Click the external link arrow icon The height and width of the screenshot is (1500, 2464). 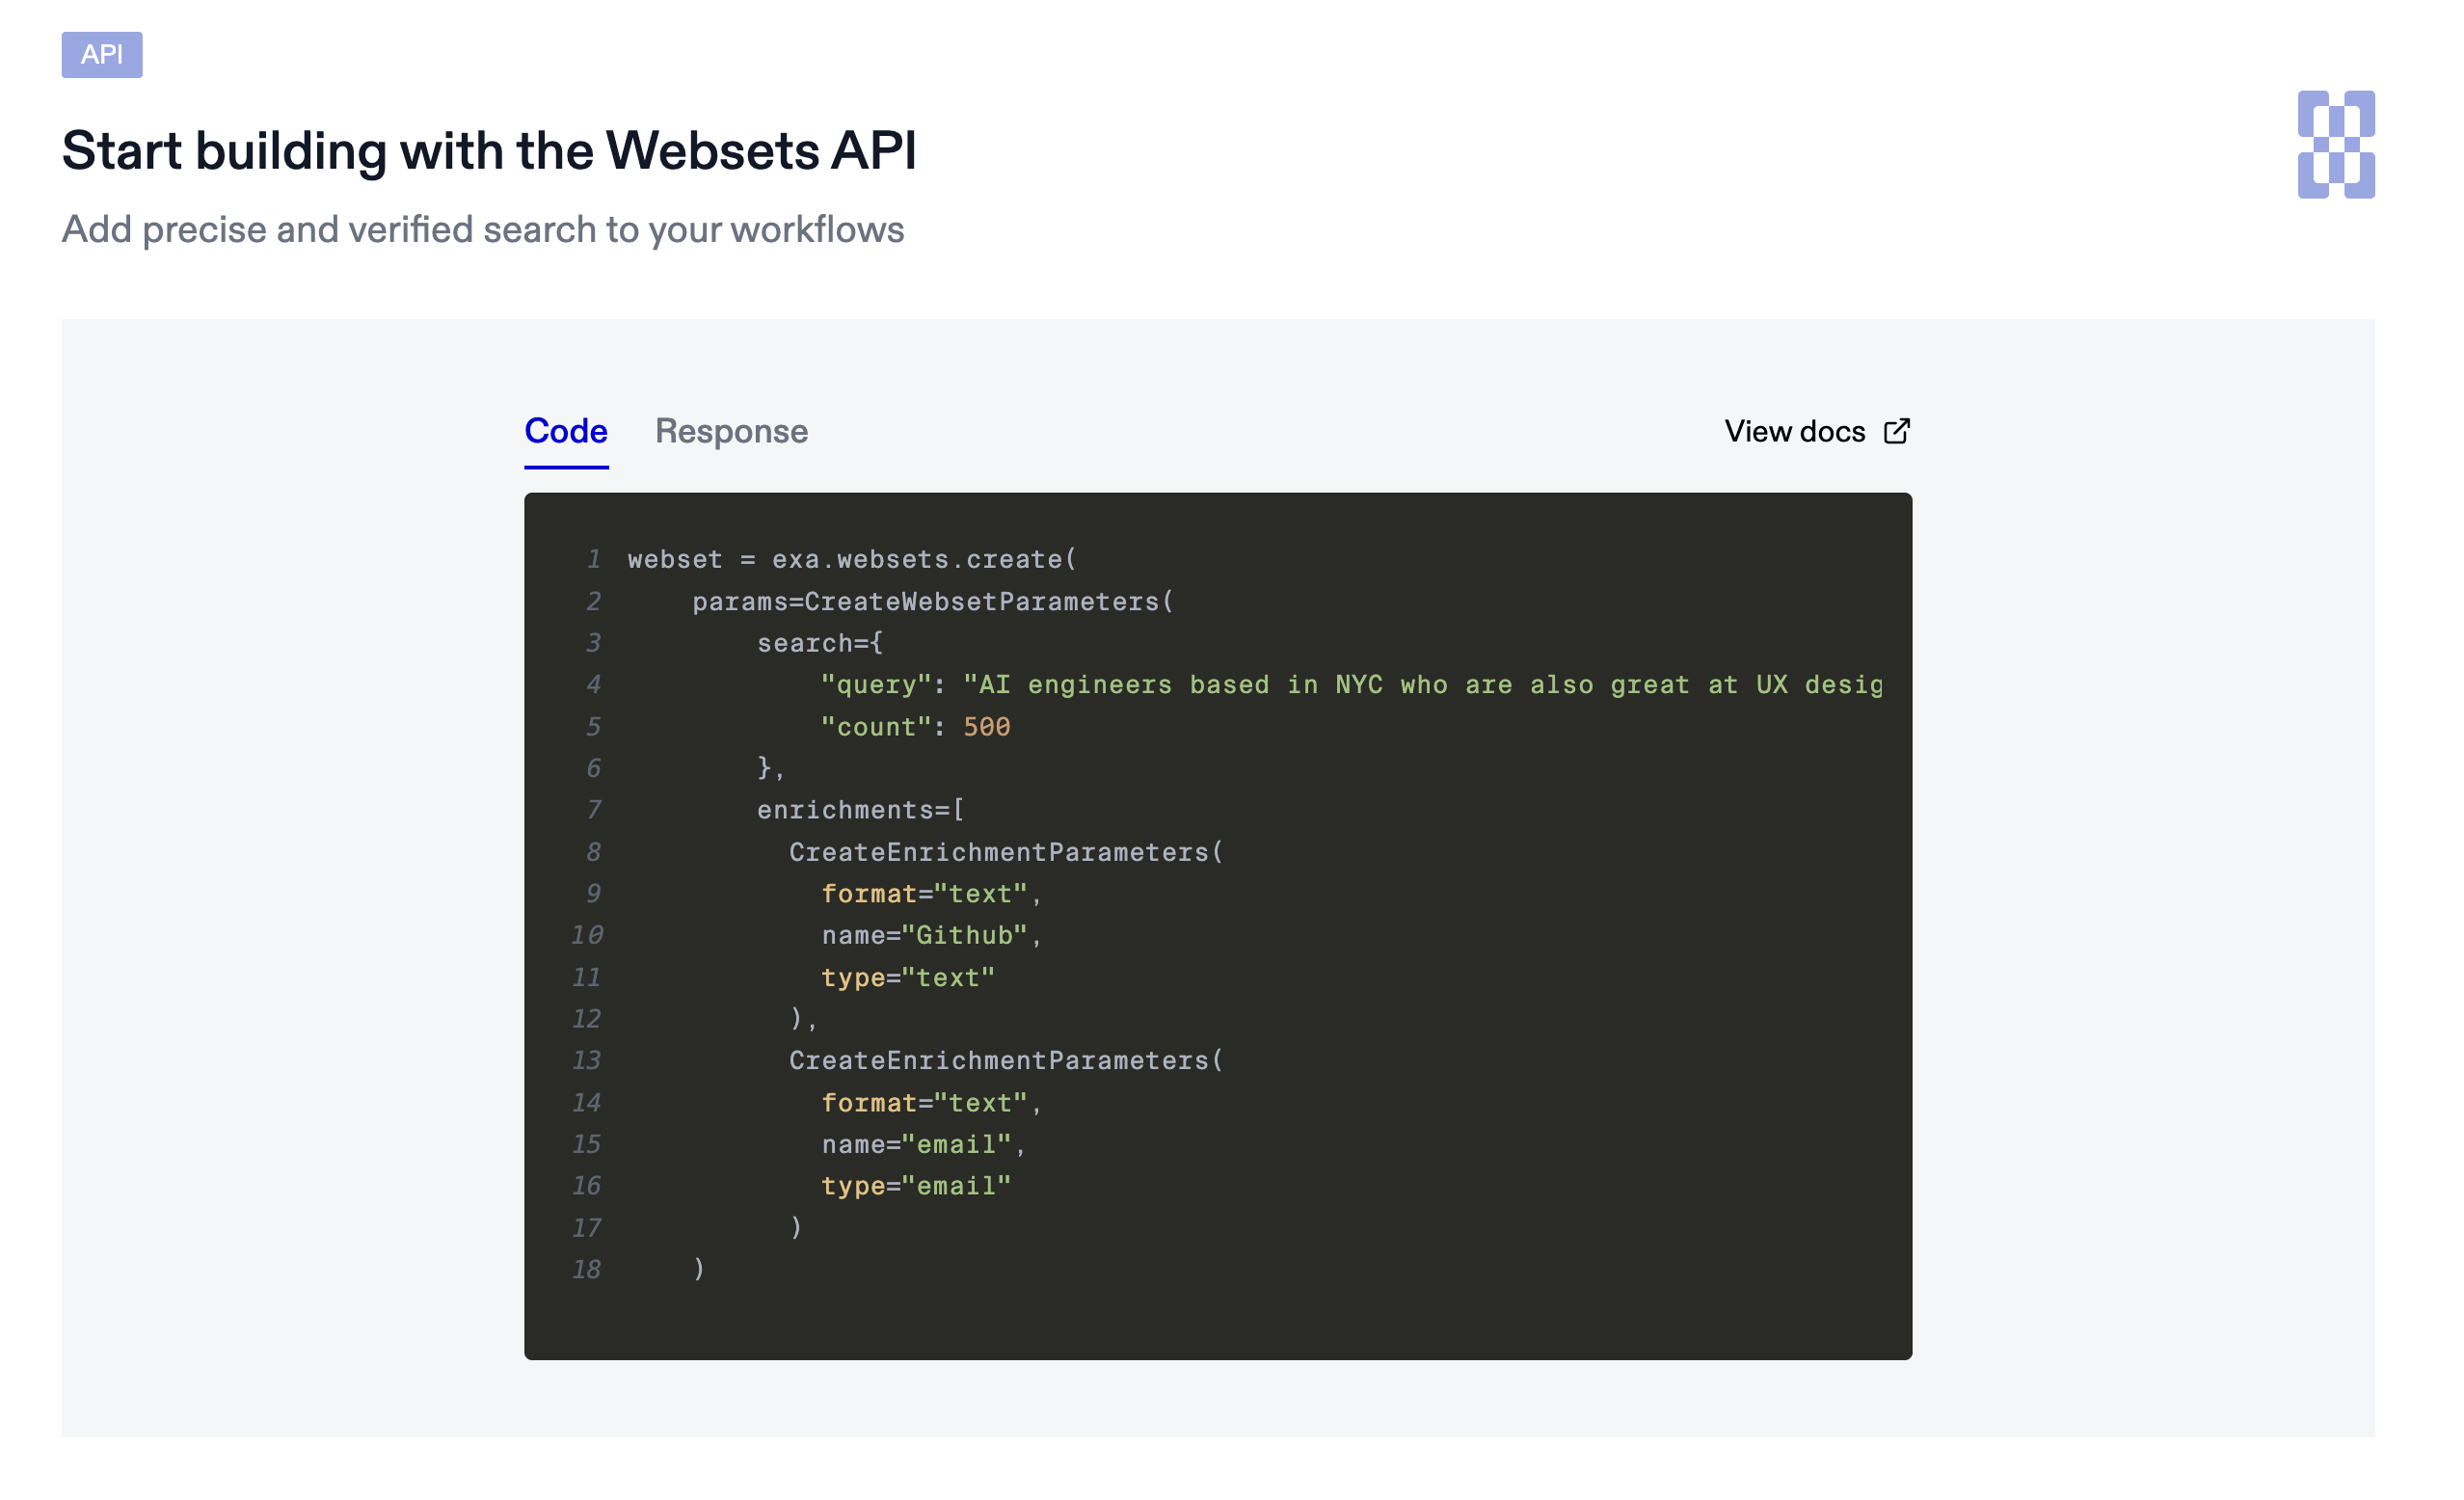coord(1896,431)
